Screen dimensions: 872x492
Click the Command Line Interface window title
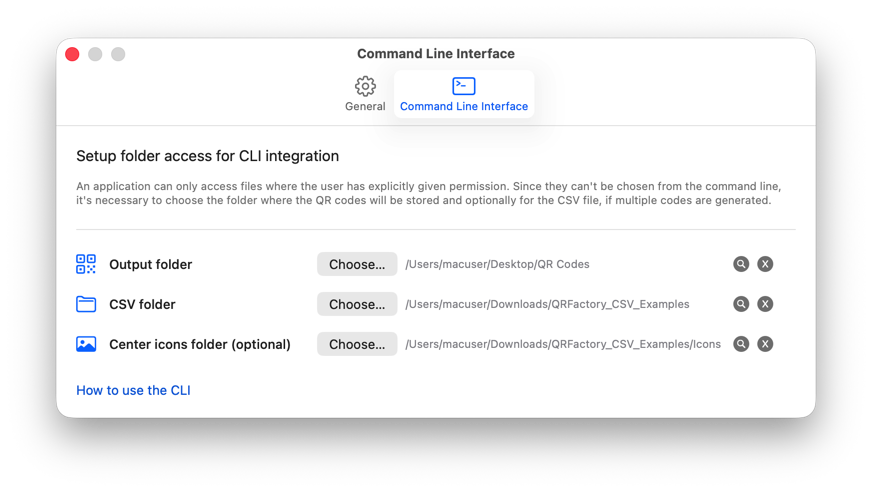tap(436, 54)
